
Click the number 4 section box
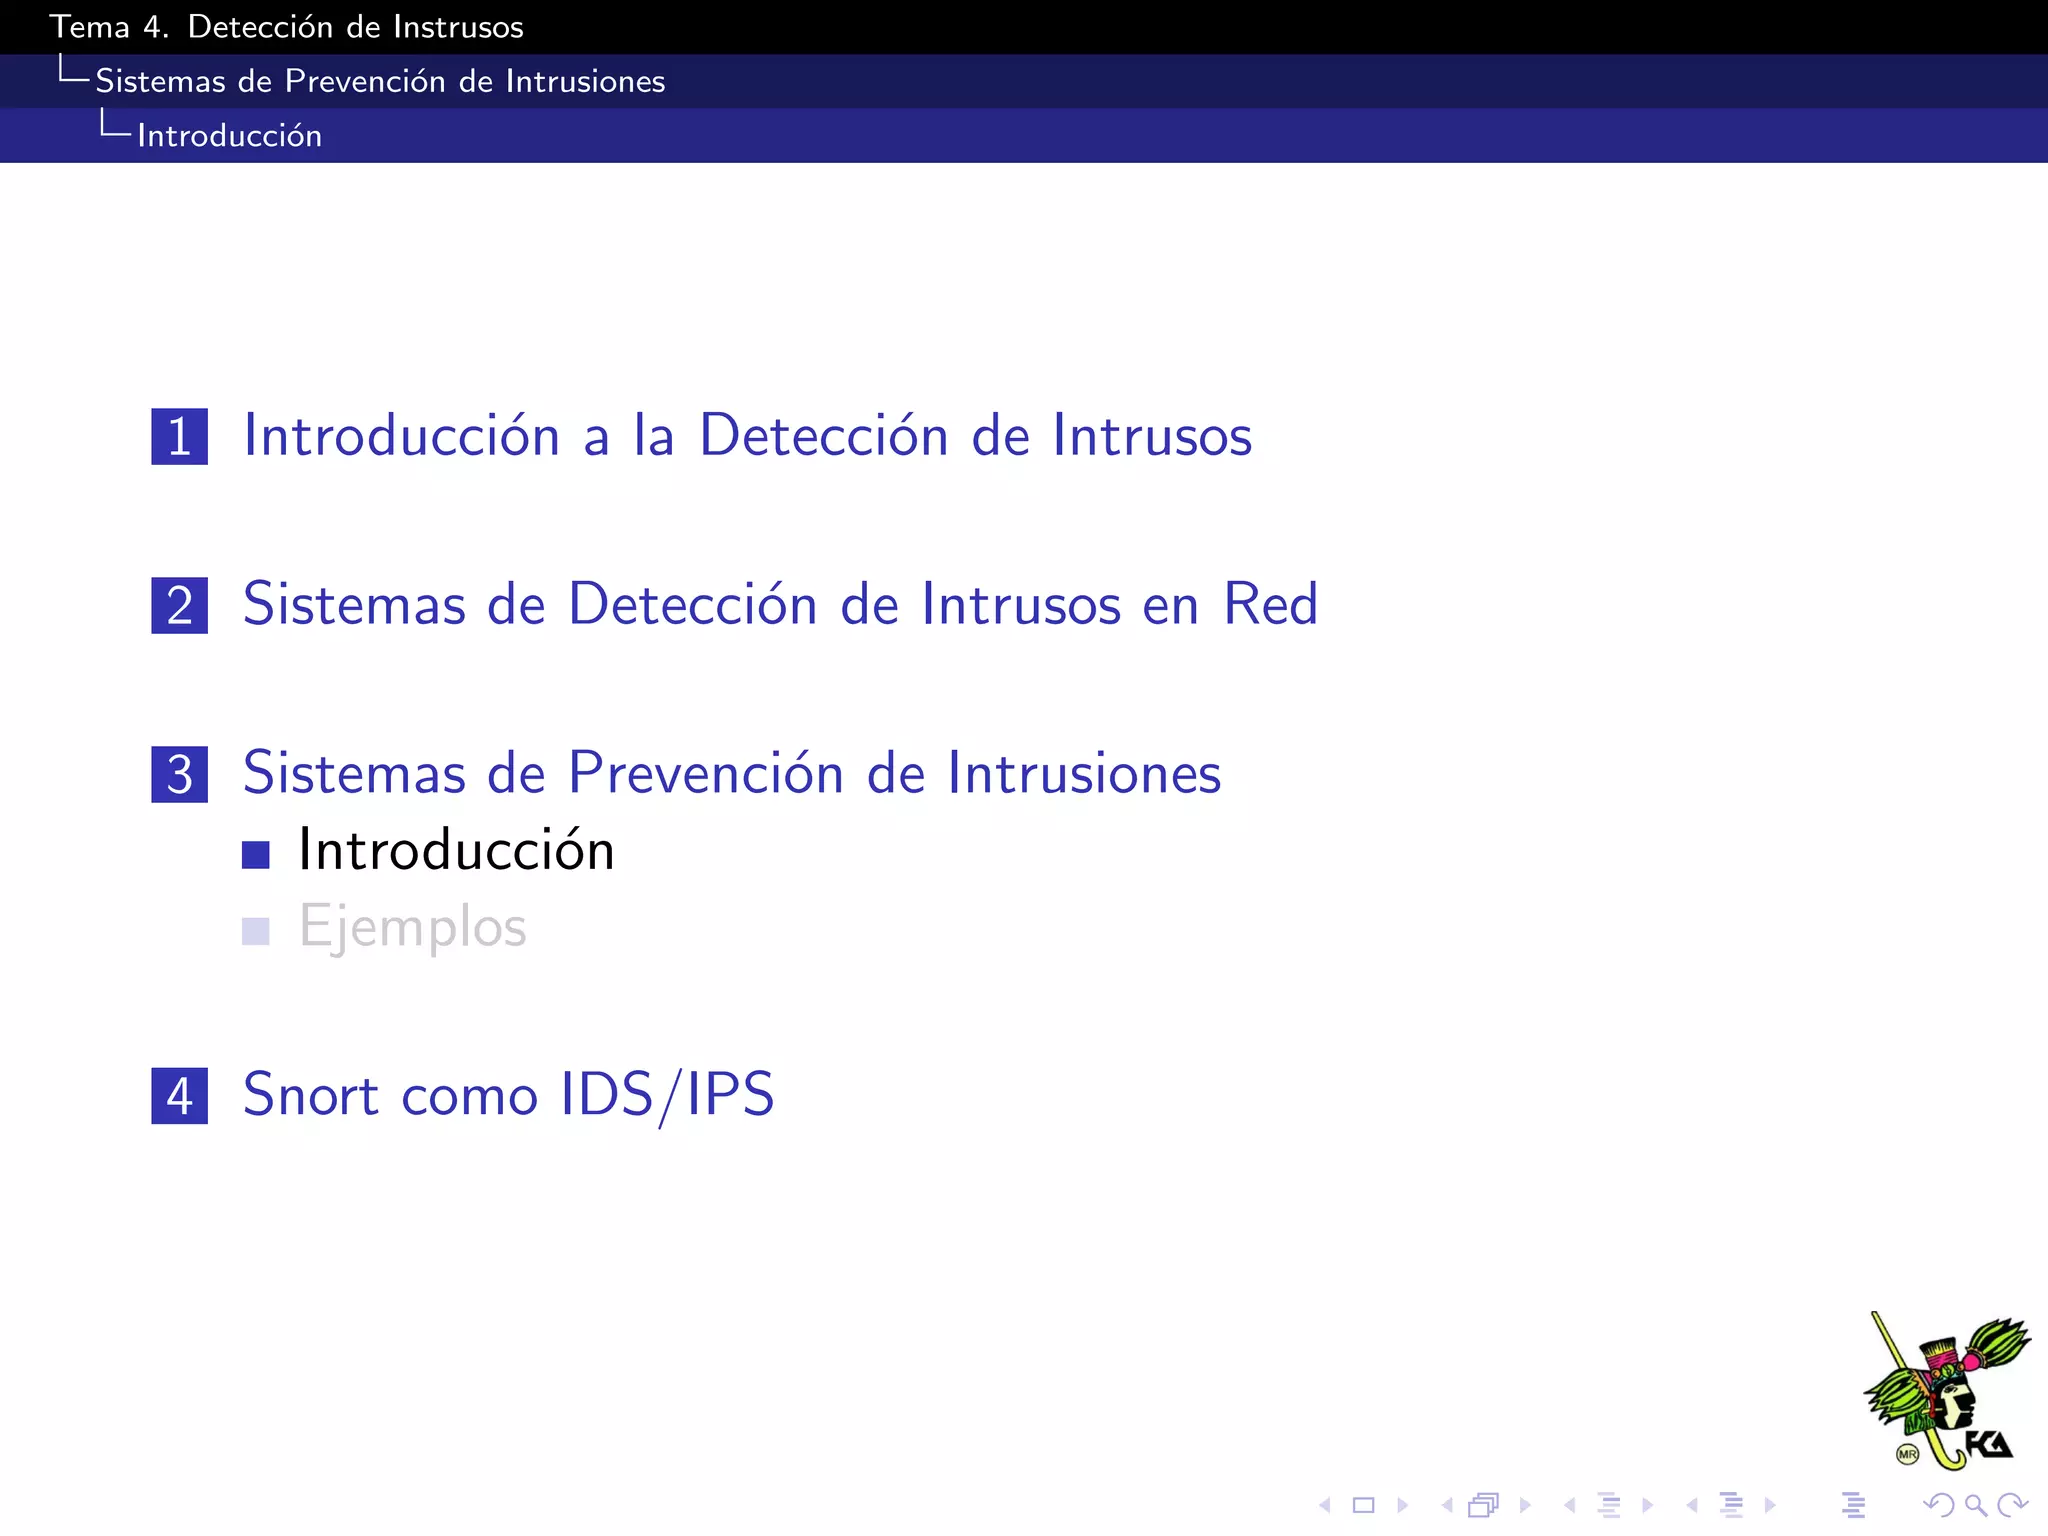tap(180, 1095)
